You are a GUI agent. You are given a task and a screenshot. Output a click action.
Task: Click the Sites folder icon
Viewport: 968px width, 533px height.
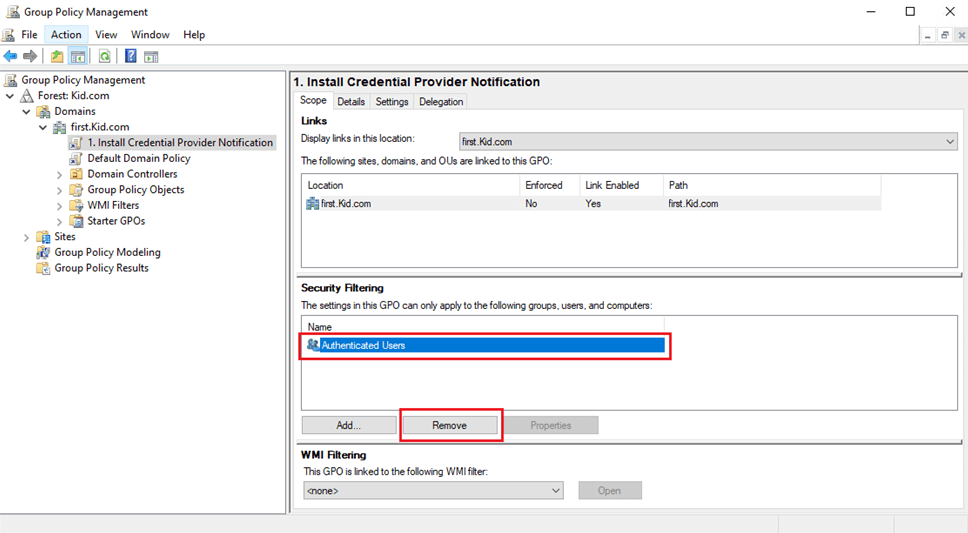click(43, 237)
